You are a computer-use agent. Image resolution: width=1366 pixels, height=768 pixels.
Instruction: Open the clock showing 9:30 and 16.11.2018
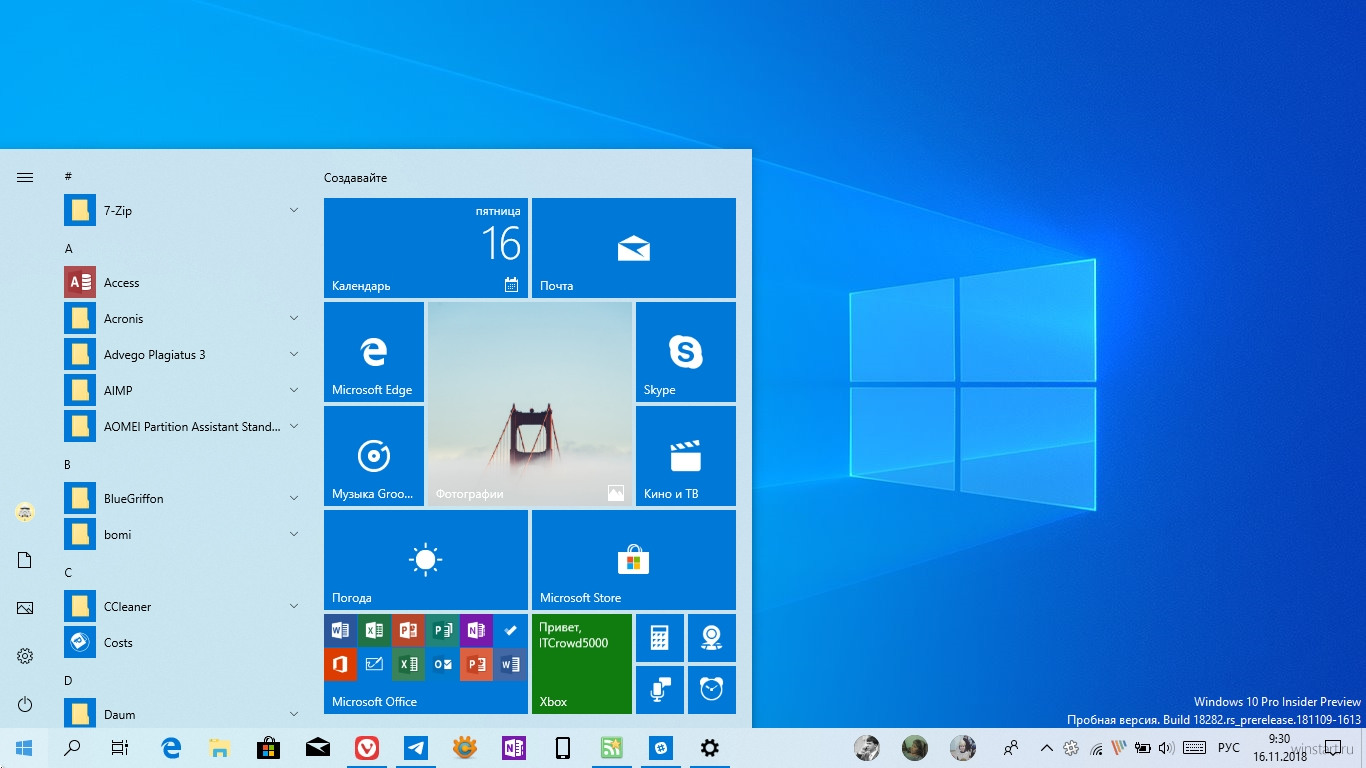[x=1280, y=748]
